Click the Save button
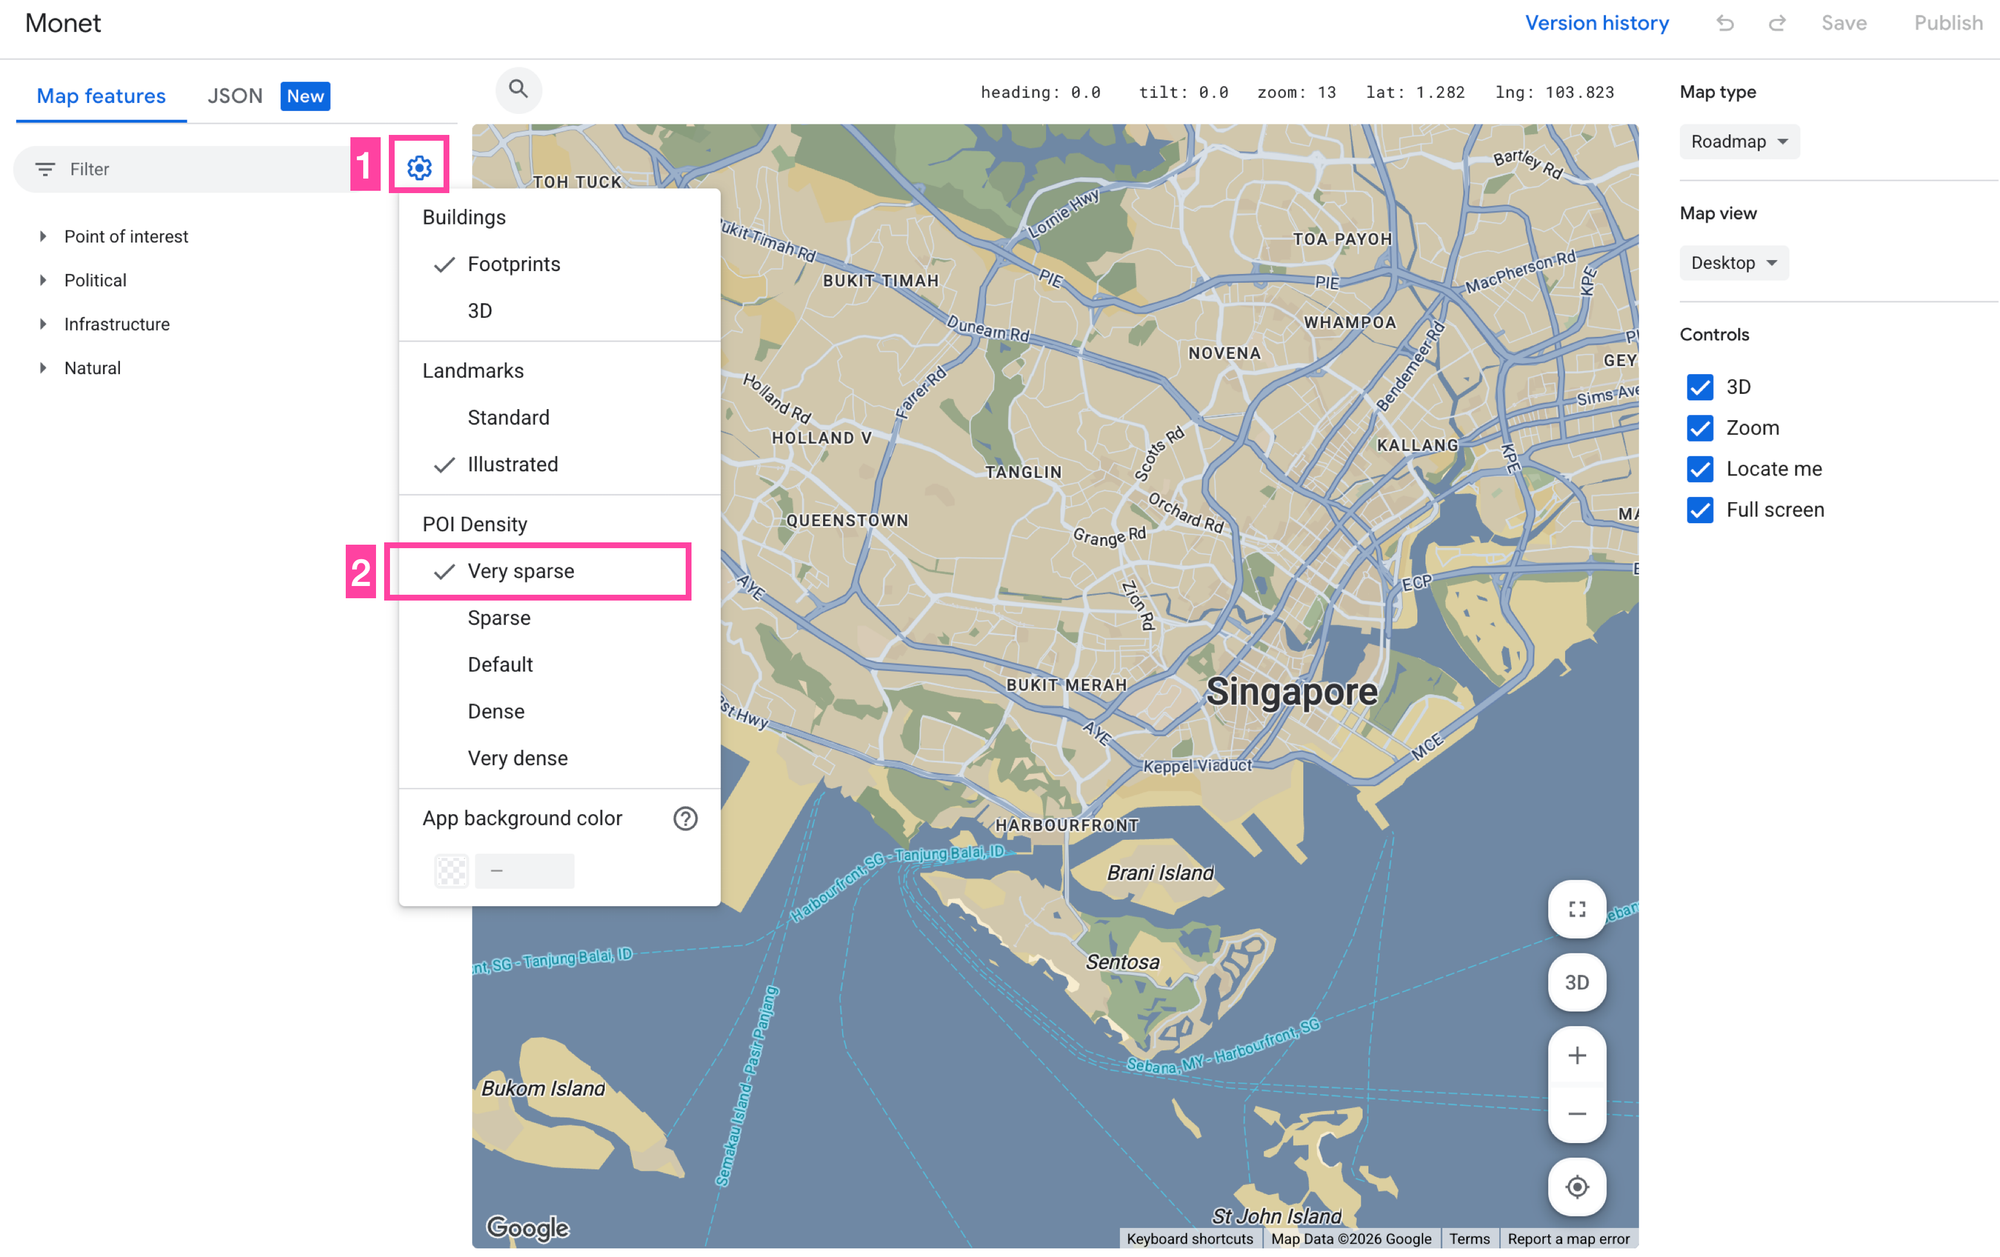Image resolution: width=2000 pixels, height=1257 pixels. pos(1843,23)
